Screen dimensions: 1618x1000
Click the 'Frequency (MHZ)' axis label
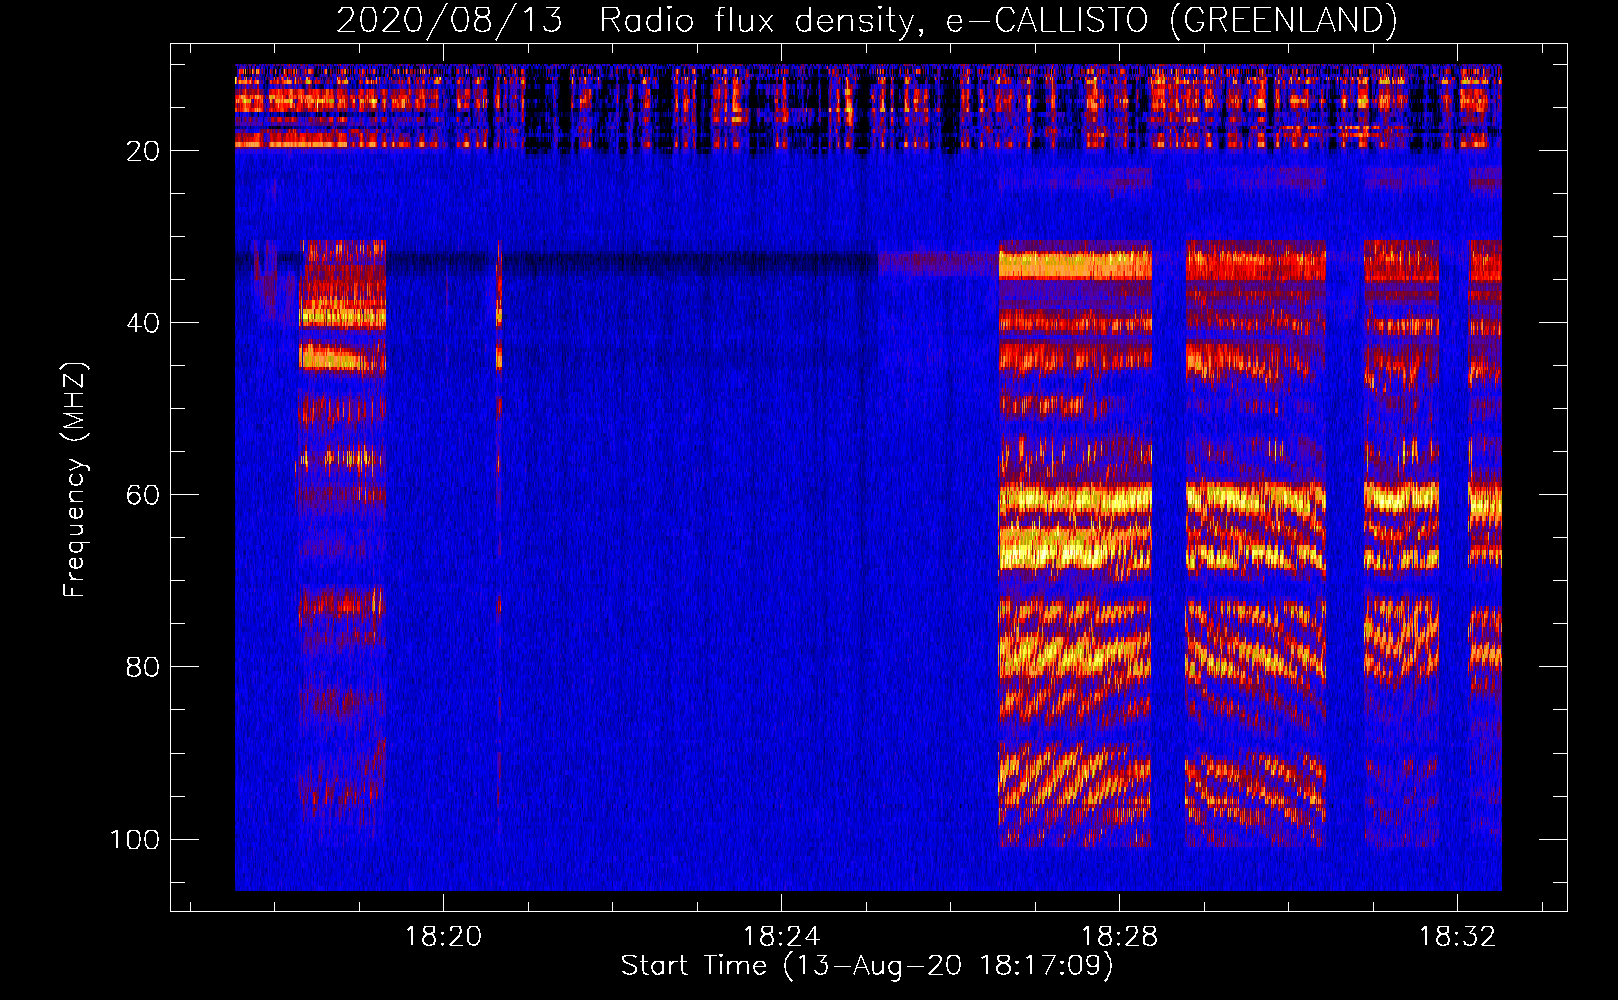click(75, 479)
